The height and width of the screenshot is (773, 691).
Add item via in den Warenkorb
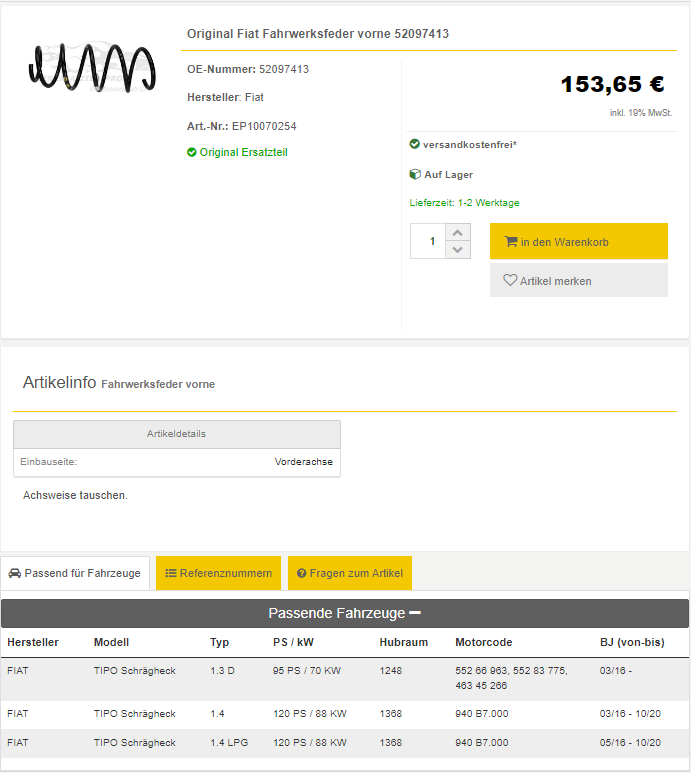pos(578,242)
